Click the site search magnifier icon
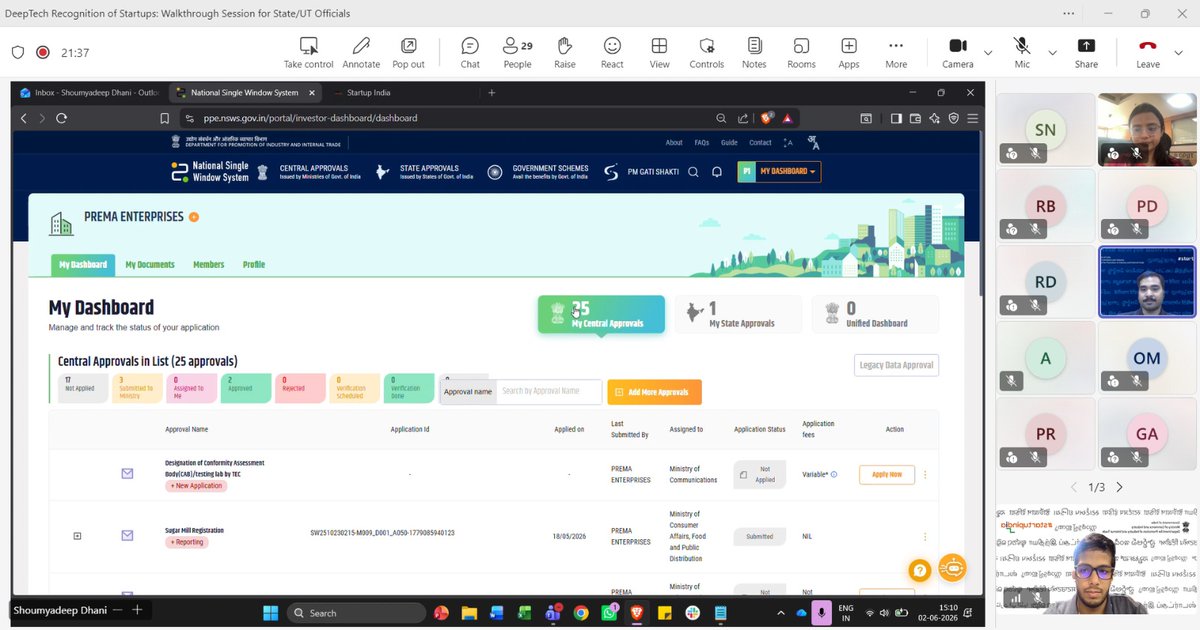1200x630 pixels. (x=695, y=172)
